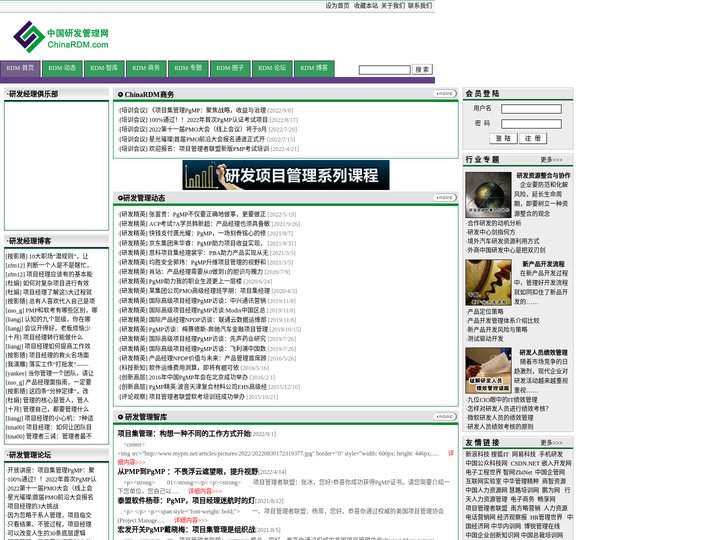Open friend link 项目管理者联盟
Viewport: 720px width, 540px height.
click(x=487, y=508)
